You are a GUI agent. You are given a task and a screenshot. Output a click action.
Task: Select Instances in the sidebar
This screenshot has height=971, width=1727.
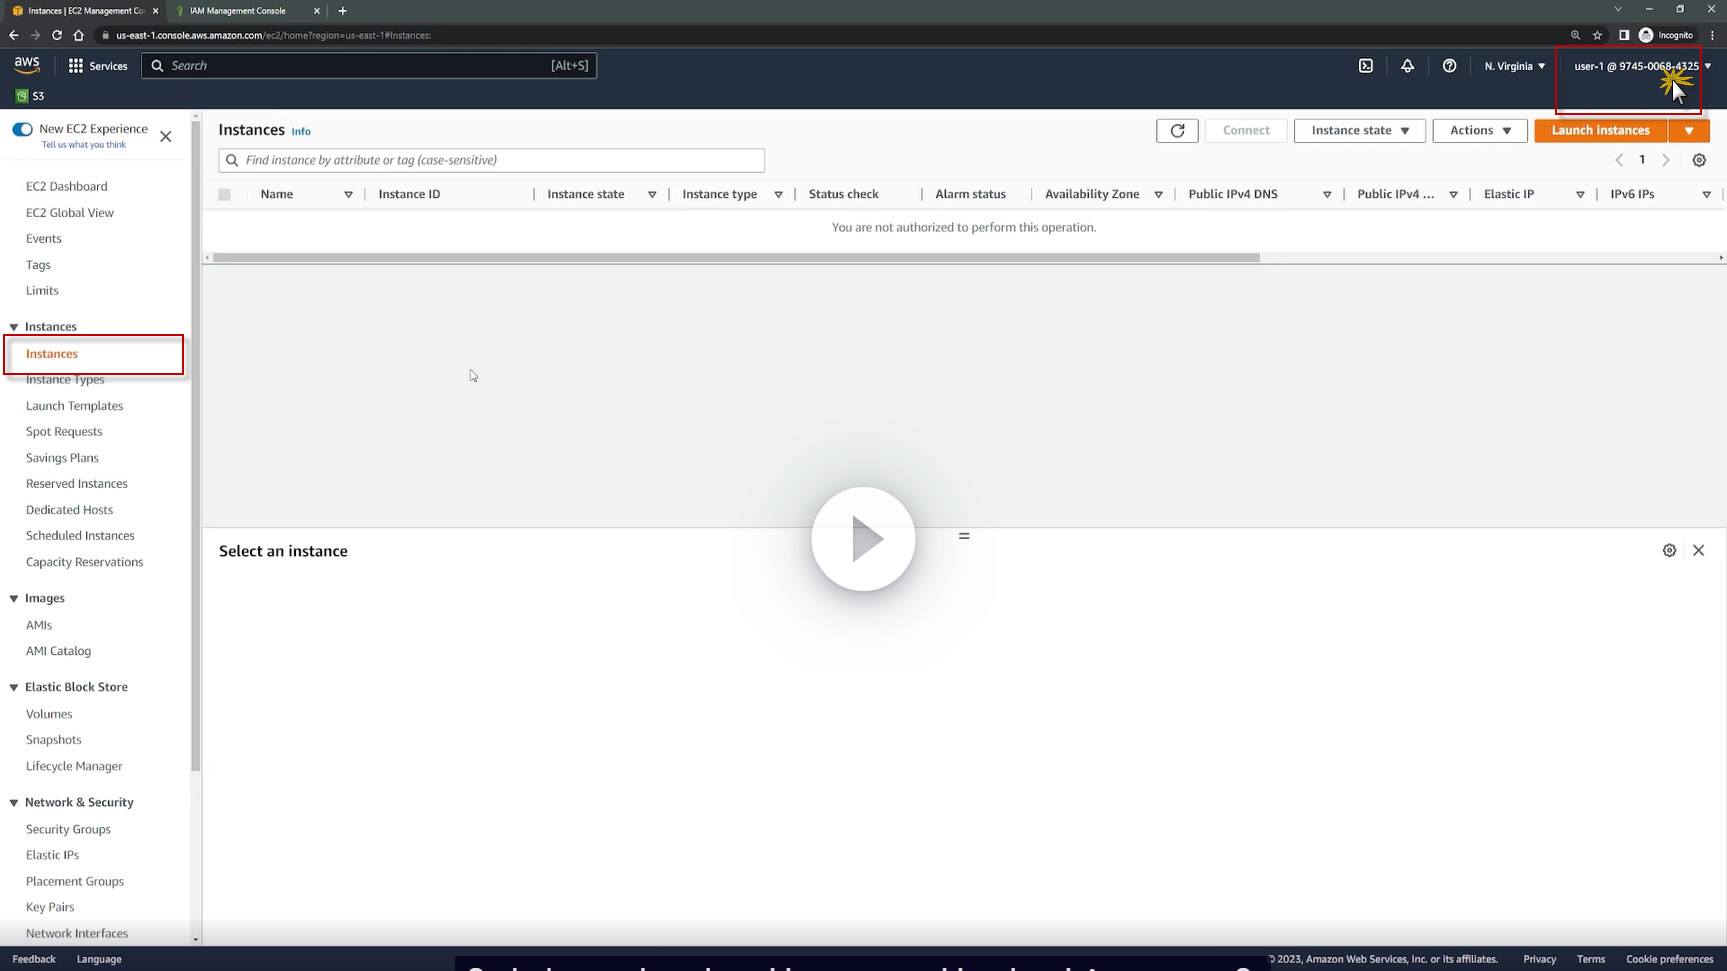(52, 354)
